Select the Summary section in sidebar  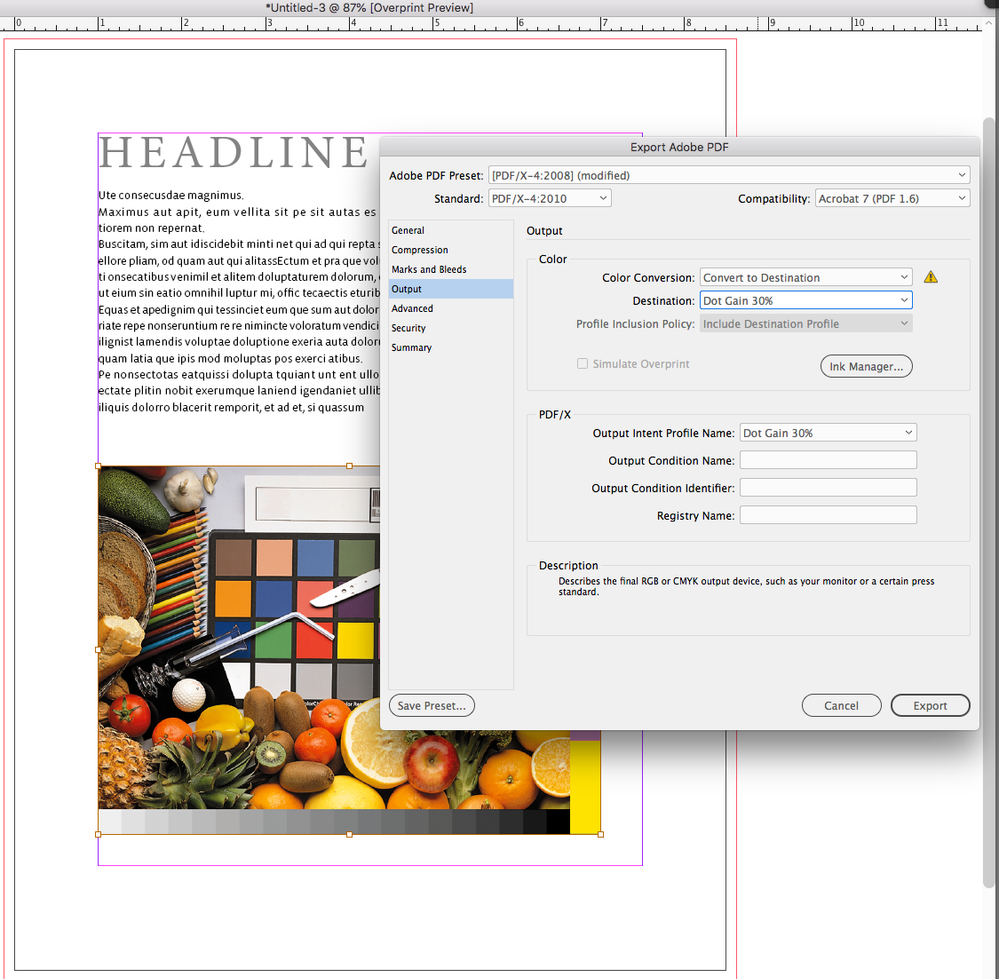coord(450,348)
